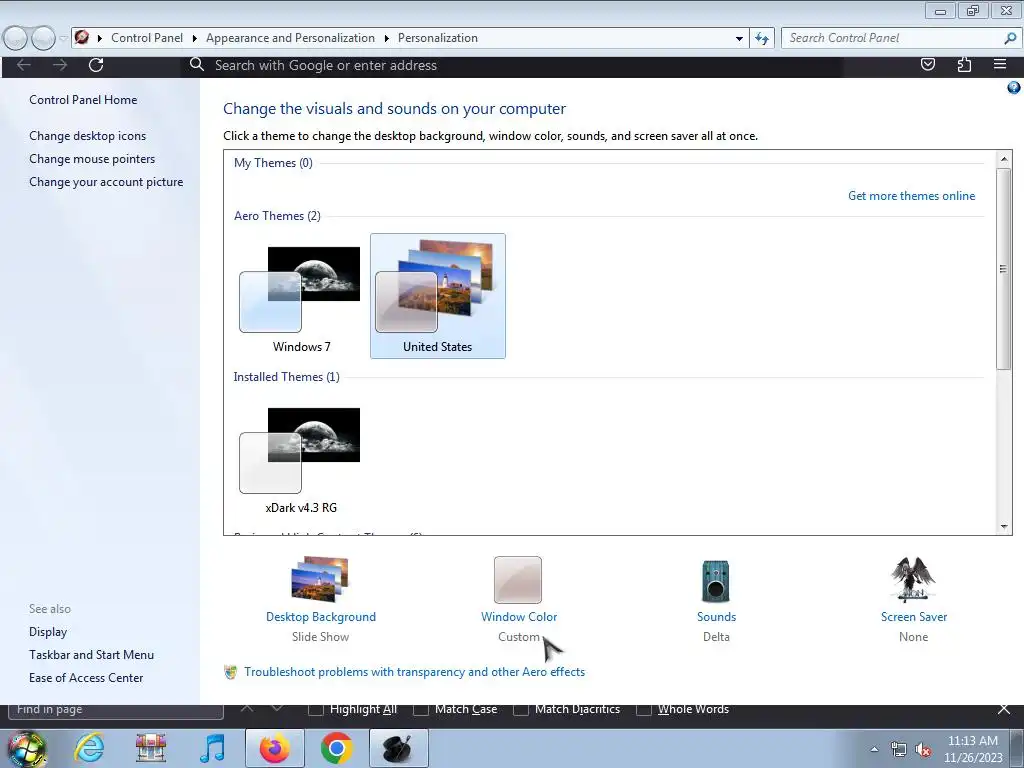
Task: Click the themes list scroll up arrow
Action: 1004,159
